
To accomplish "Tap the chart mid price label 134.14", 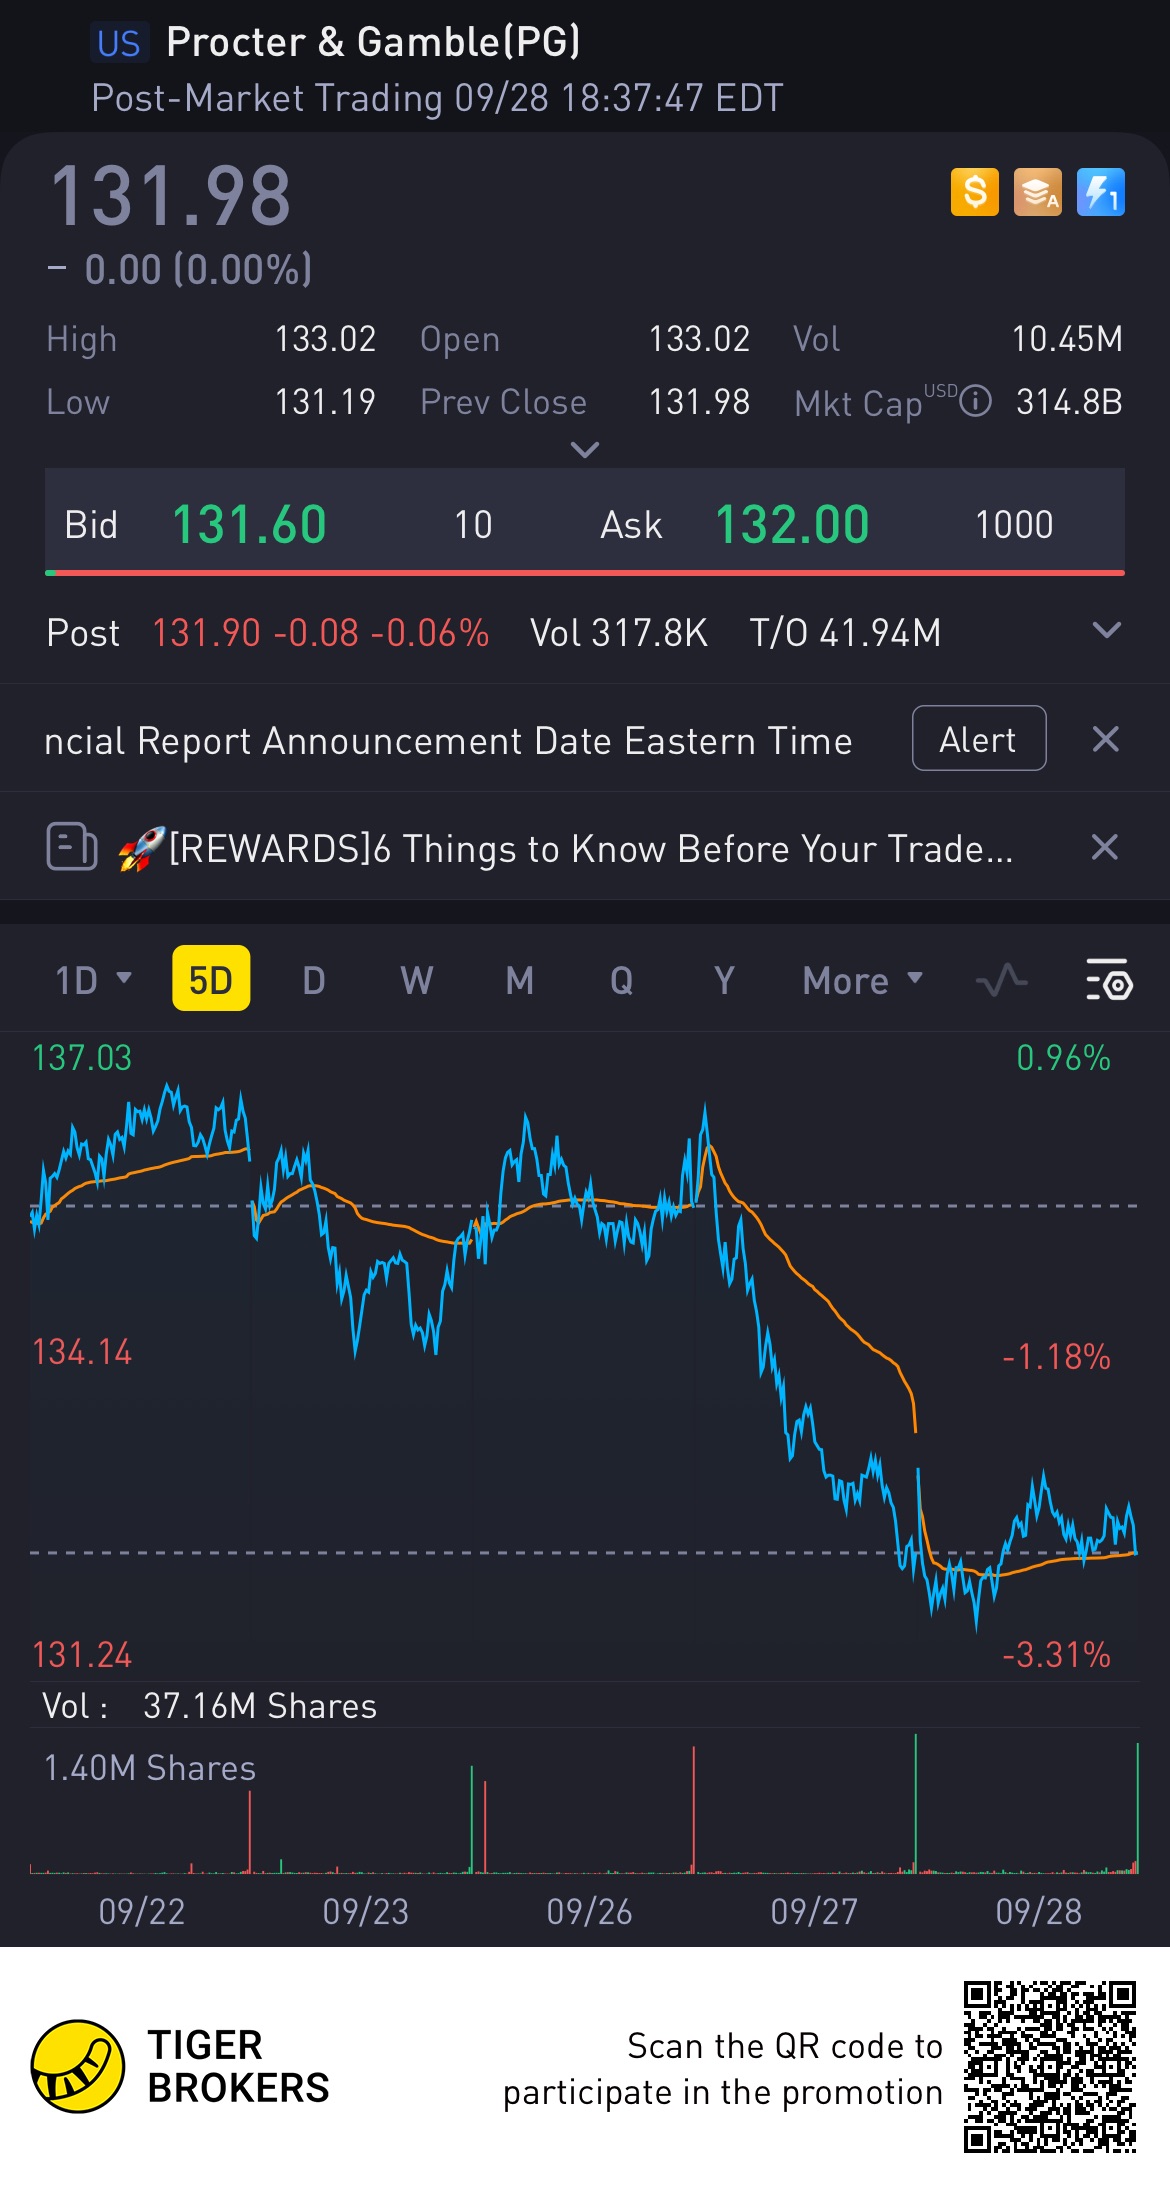I will (x=82, y=1352).
